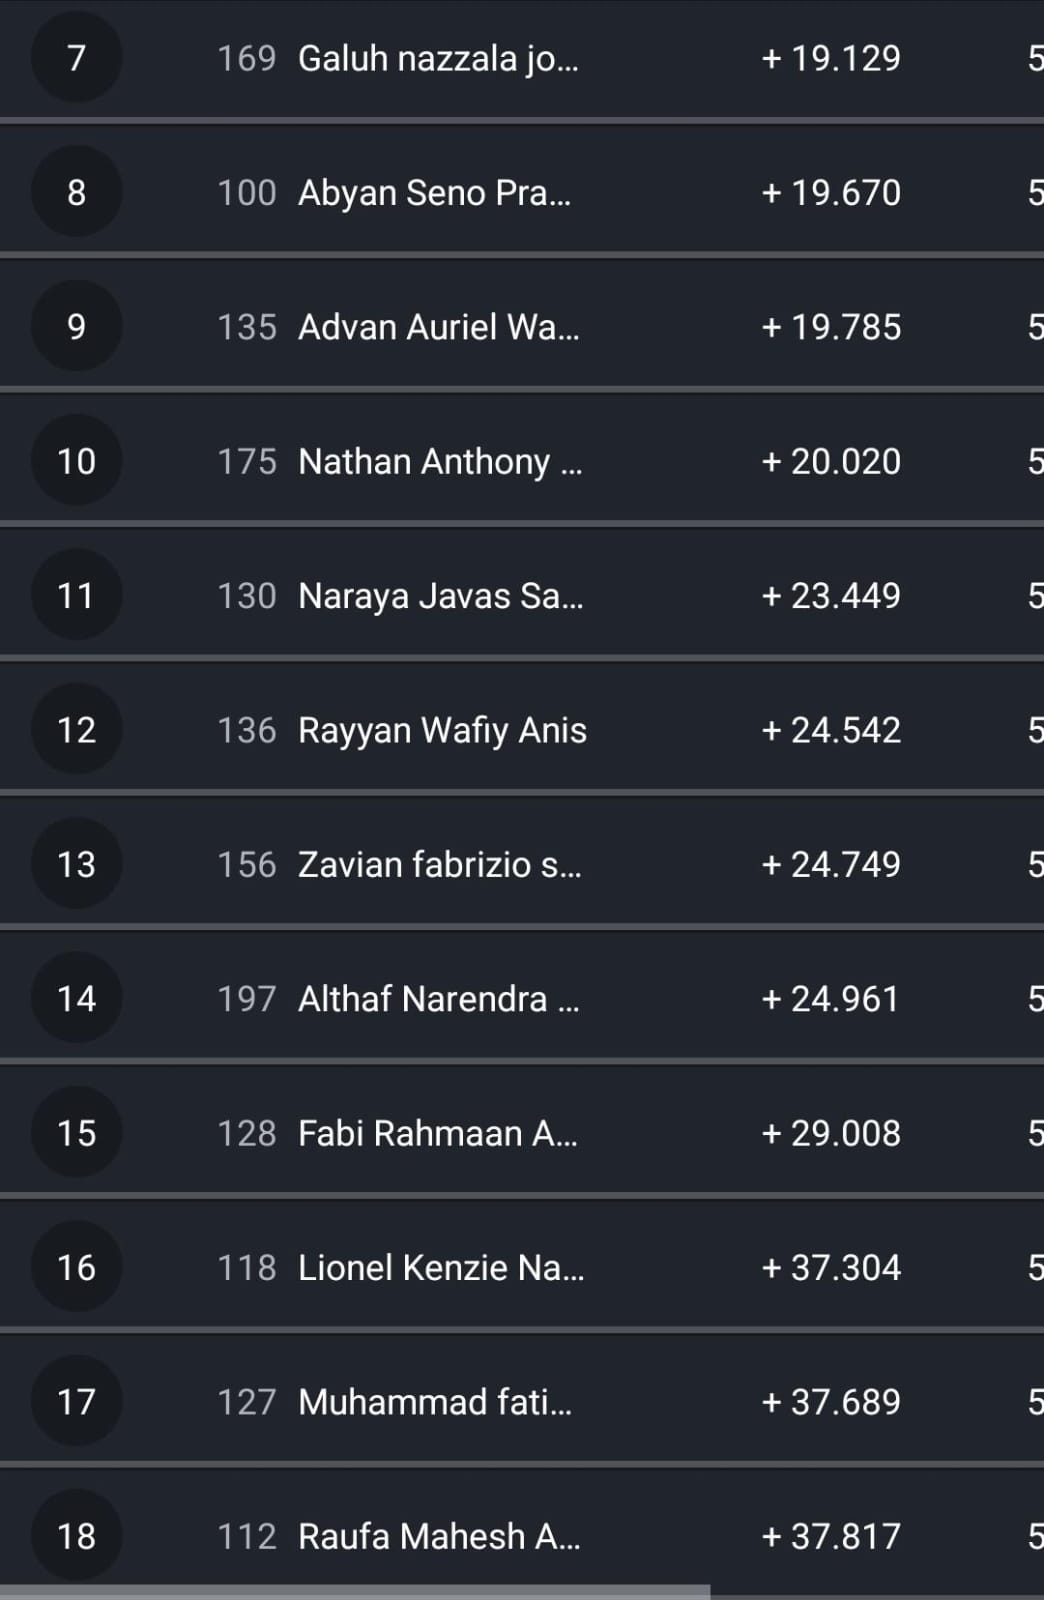Click gap time + 37.304
This screenshot has height=1600, width=1044.
click(x=831, y=1268)
